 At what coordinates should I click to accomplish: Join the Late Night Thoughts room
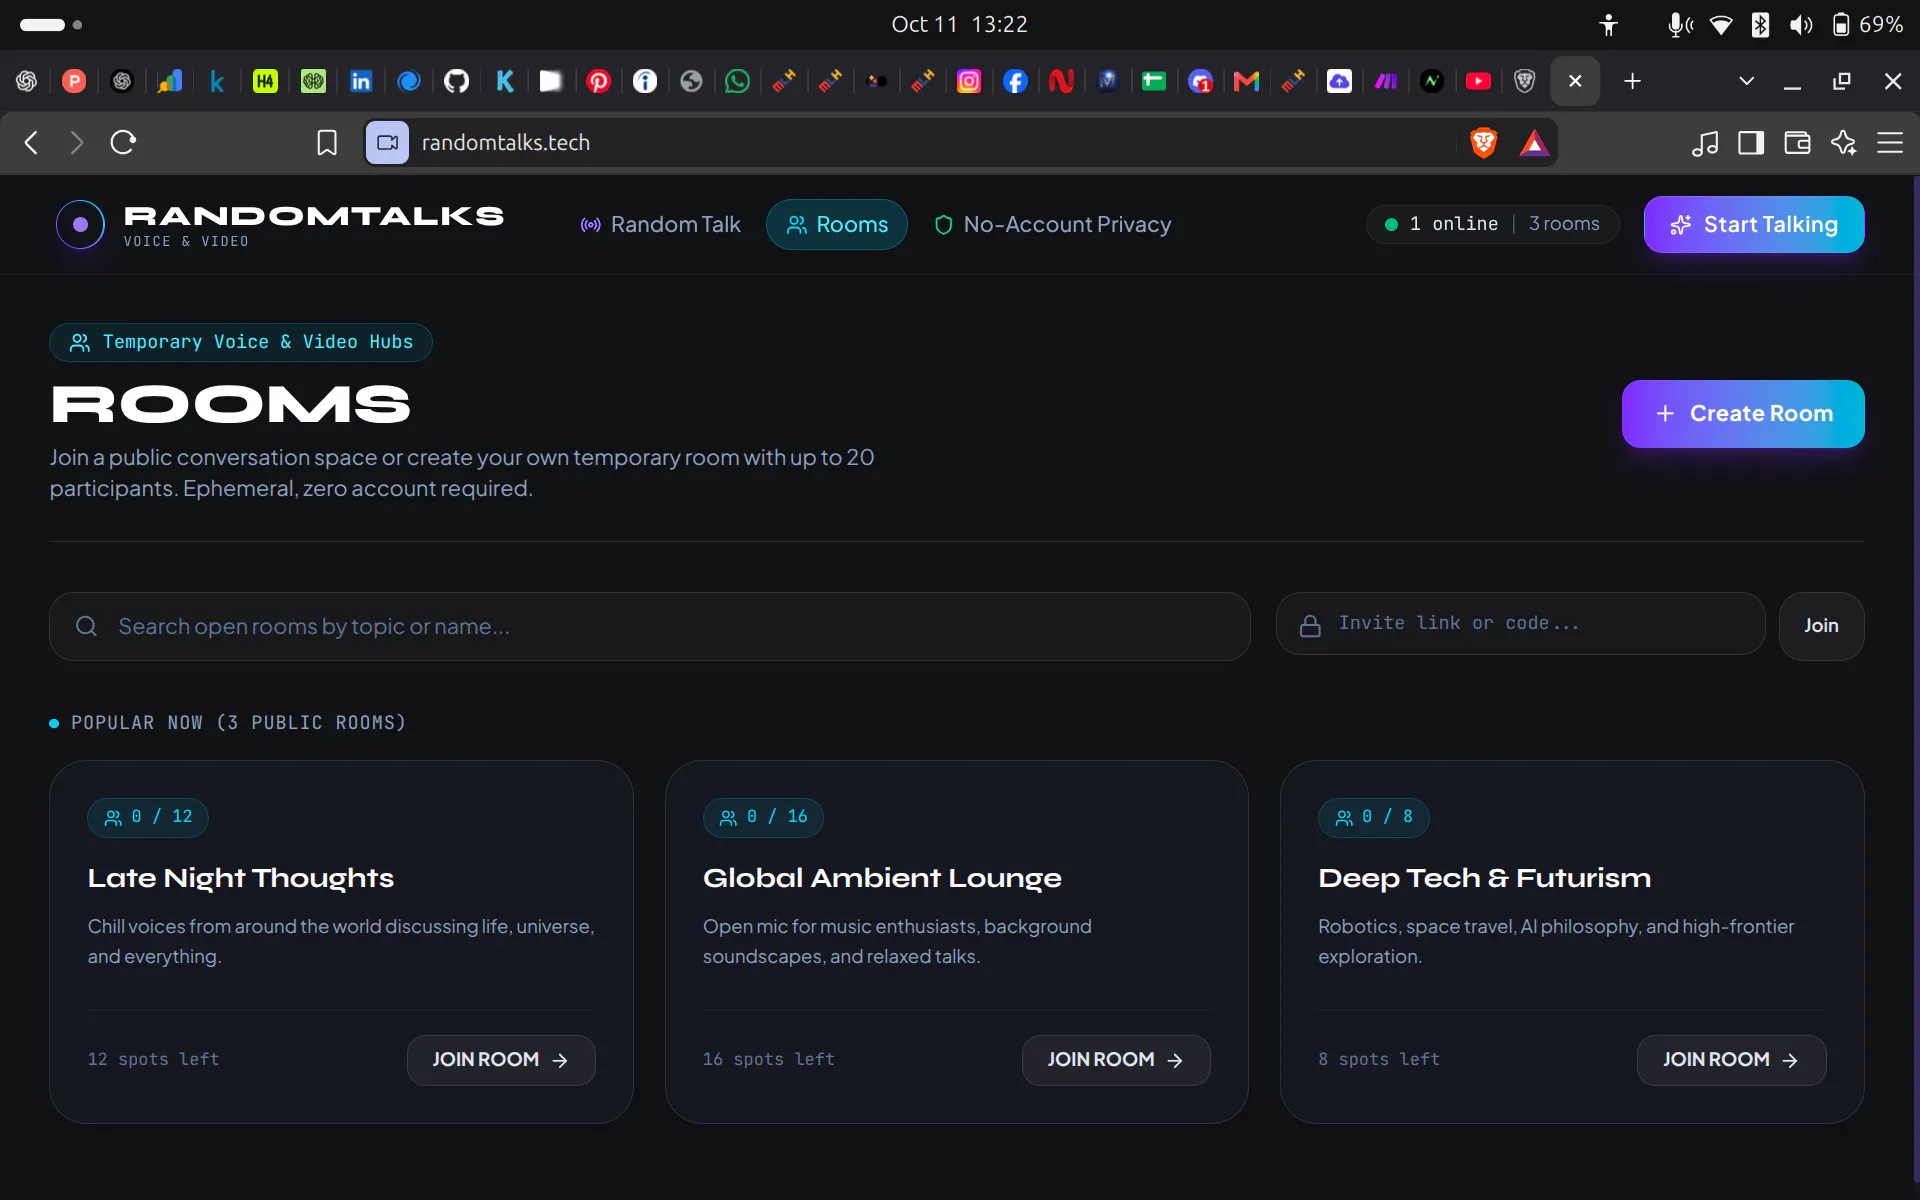tap(501, 1060)
